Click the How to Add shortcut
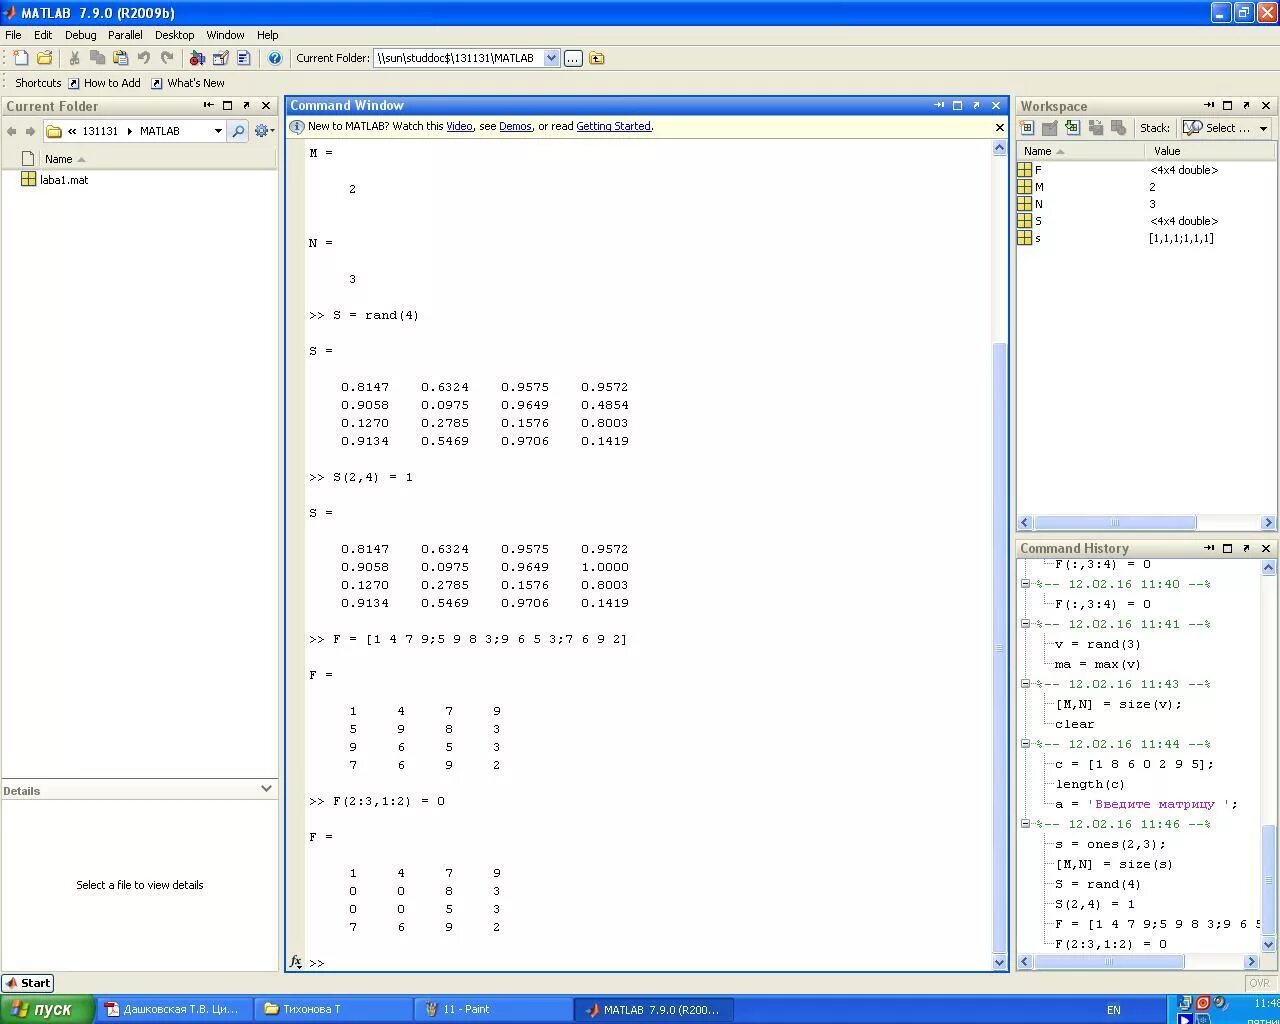Viewport: 1280px width, 1024px height. pos(104,83)
